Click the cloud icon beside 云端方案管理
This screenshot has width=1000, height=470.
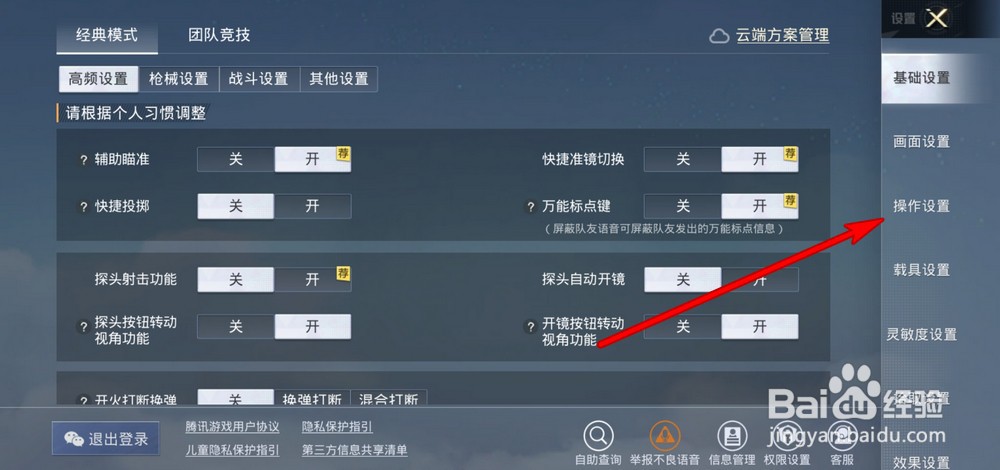click(719, 36)
